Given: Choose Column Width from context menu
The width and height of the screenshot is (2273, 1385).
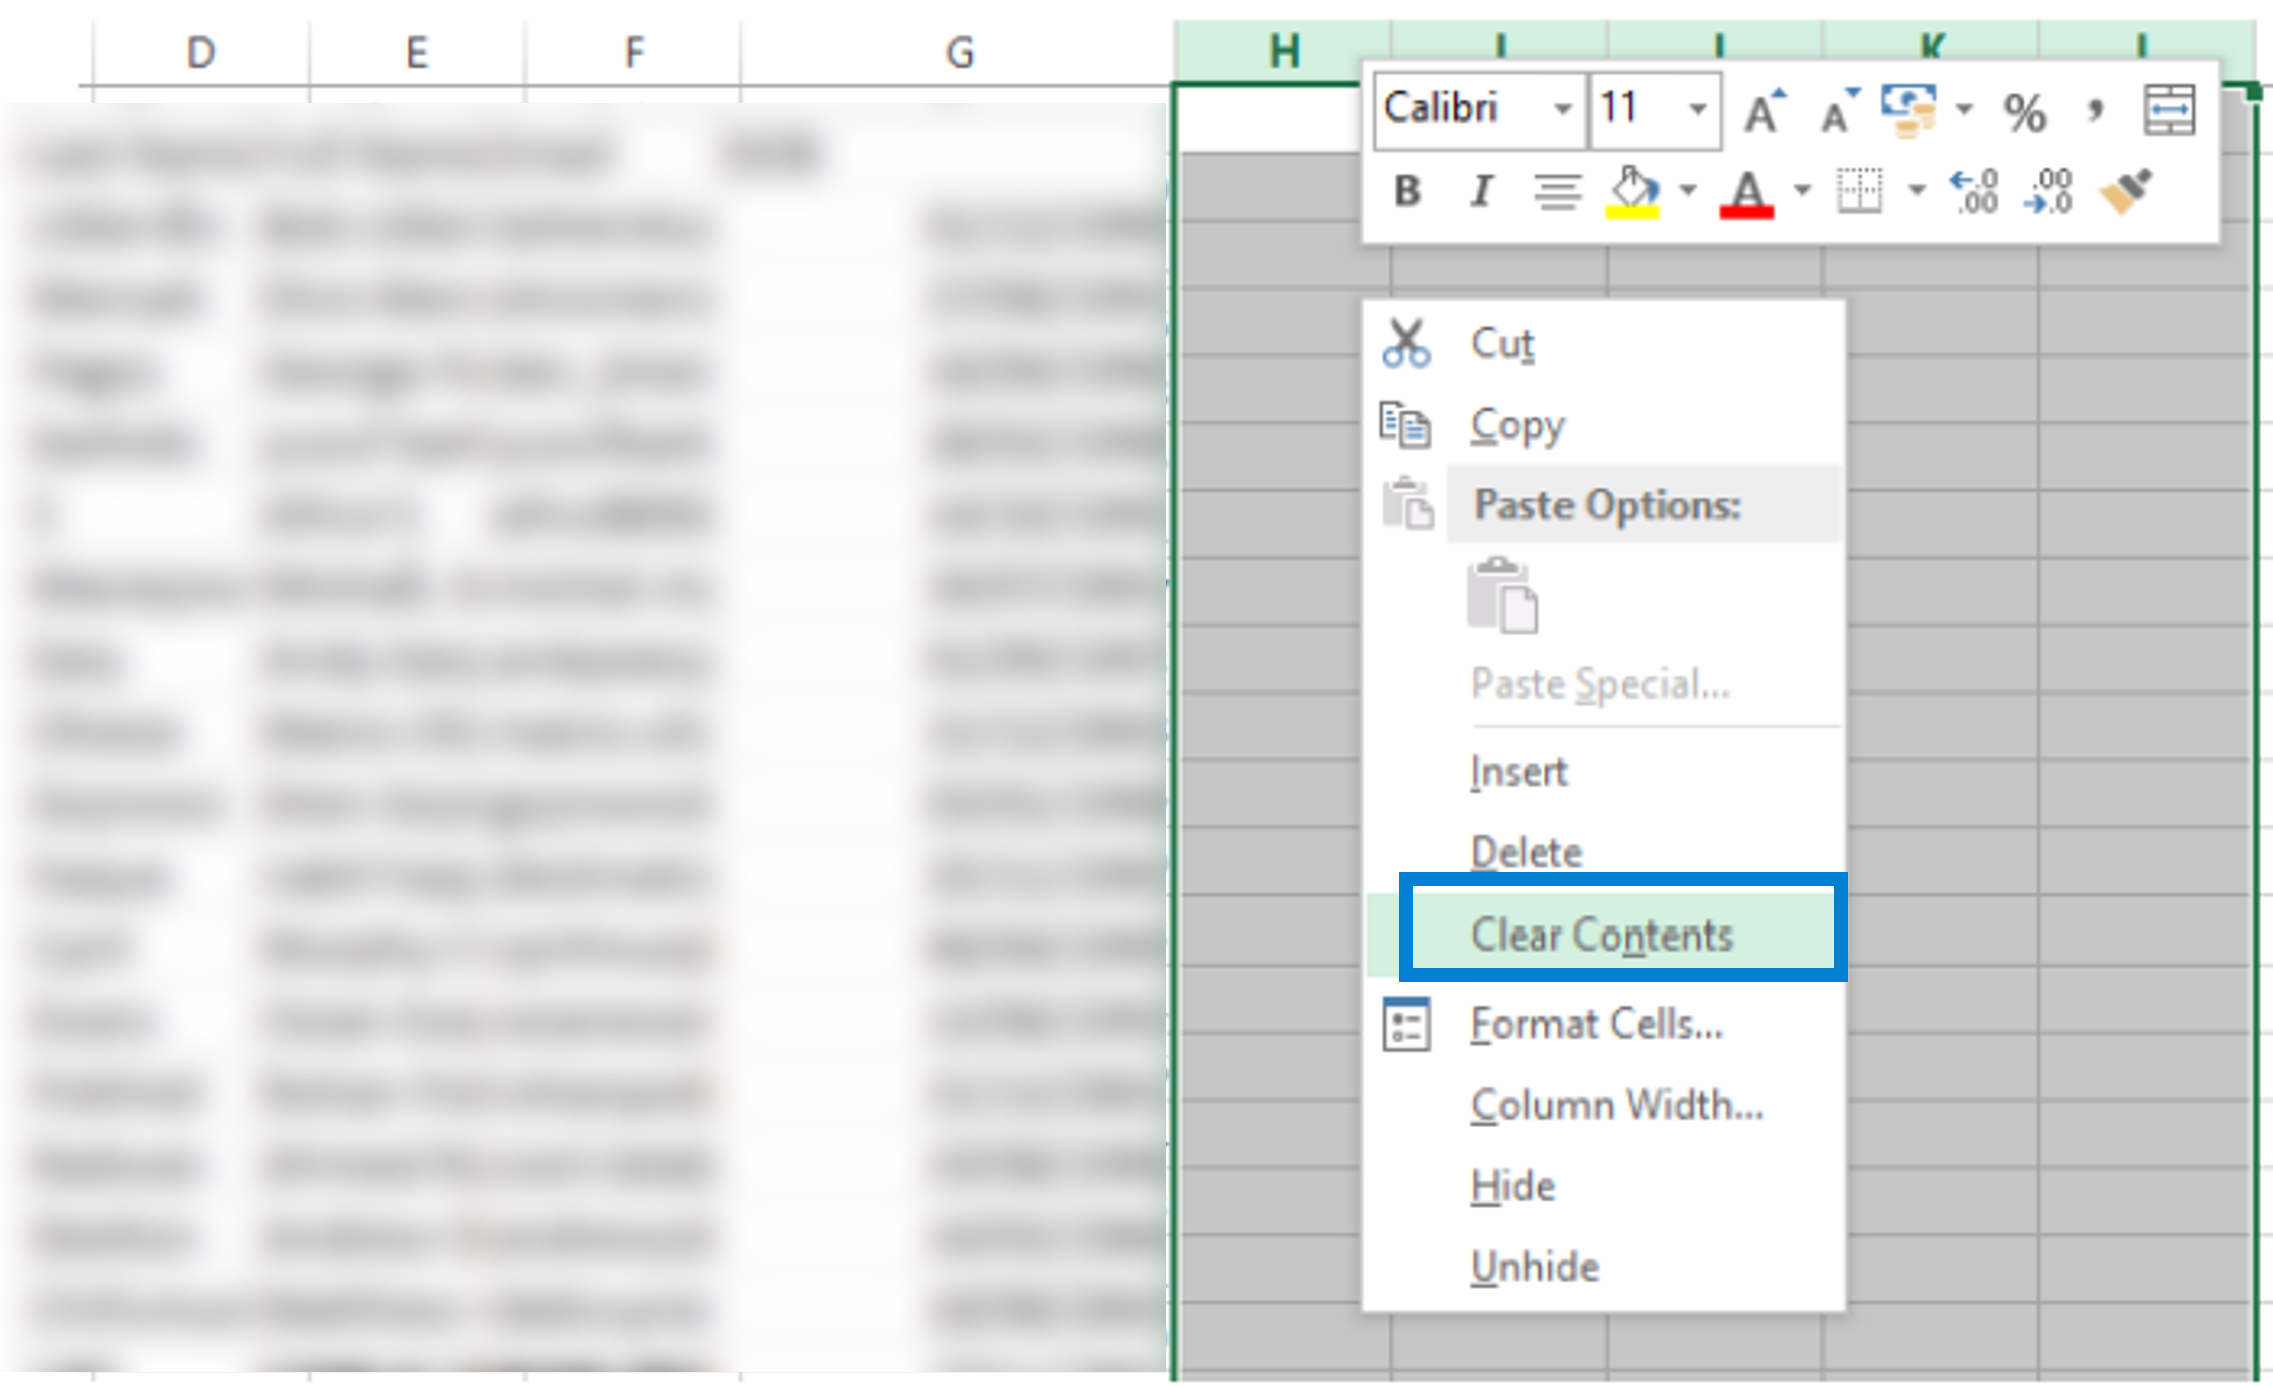Looking at the screenshot, I should [1603, 1105].
